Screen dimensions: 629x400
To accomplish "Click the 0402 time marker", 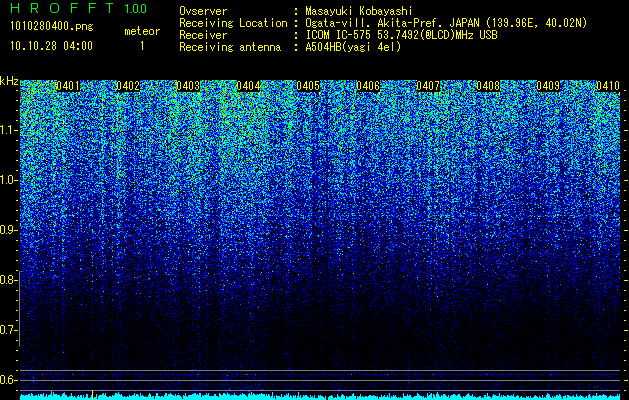I will (x=128, y=86).
